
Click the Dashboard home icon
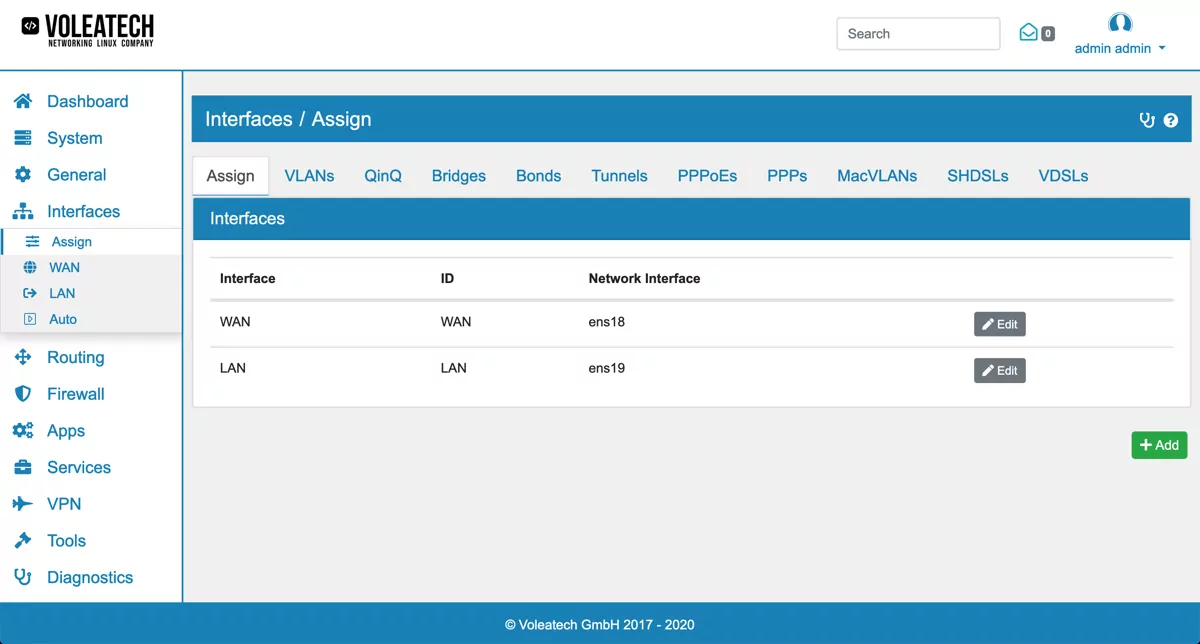[x=23, y=101]
